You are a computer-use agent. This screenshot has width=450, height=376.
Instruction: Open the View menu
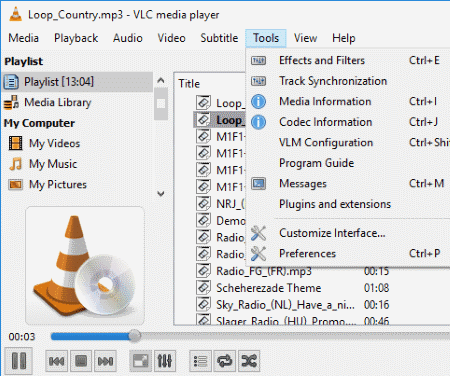[305, 38]
